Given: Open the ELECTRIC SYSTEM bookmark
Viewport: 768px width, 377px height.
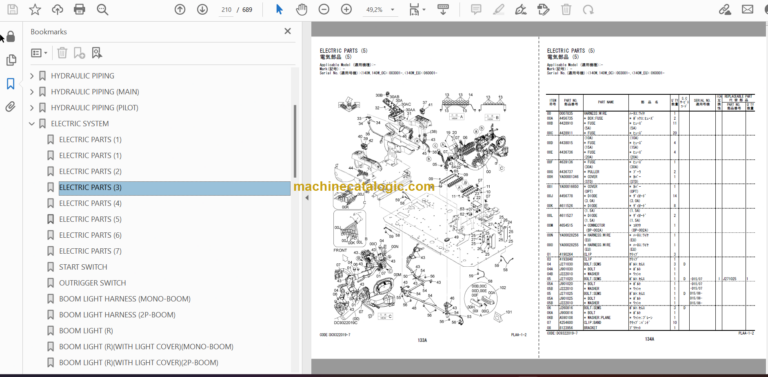Looking at the screenshot, I should (80, 124).
